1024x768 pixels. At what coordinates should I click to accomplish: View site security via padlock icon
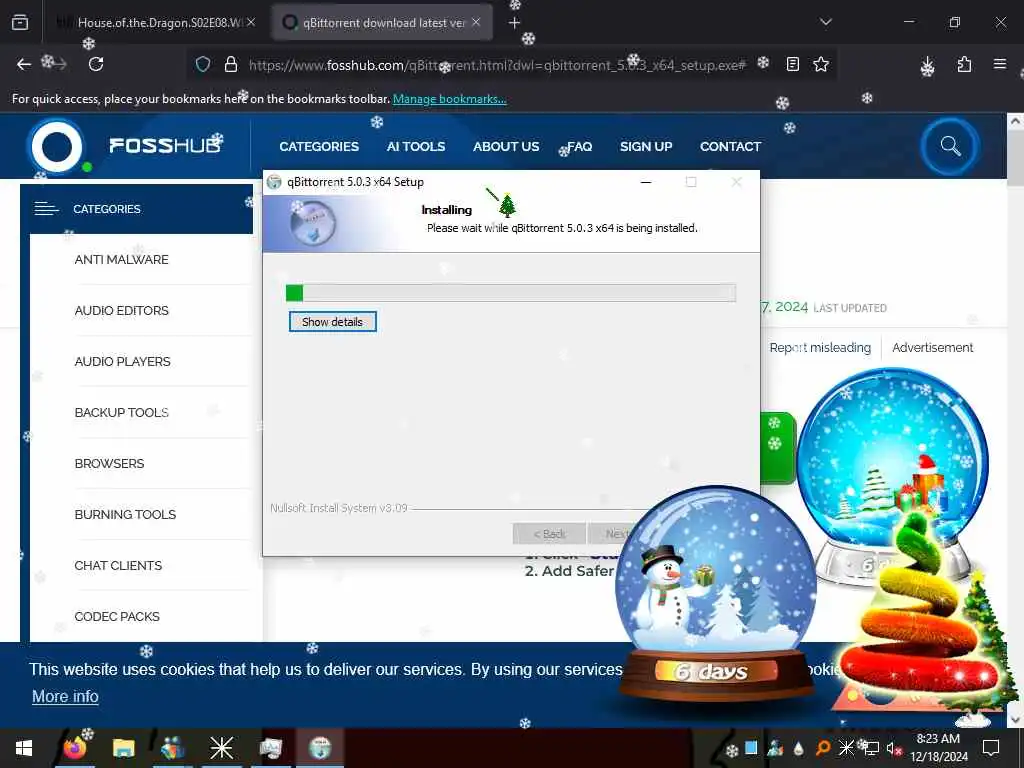point(231,64)
